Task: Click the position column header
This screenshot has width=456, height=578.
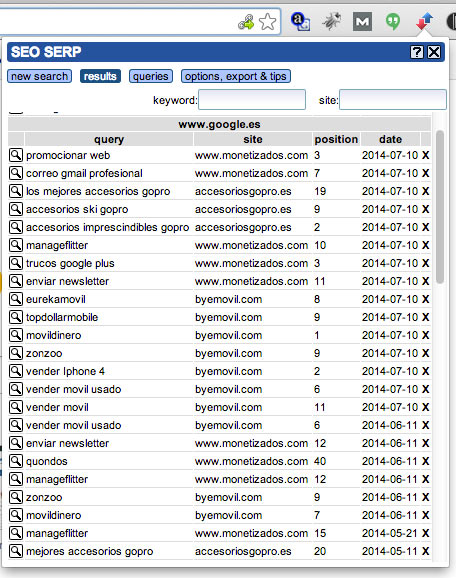Action: 336,139
